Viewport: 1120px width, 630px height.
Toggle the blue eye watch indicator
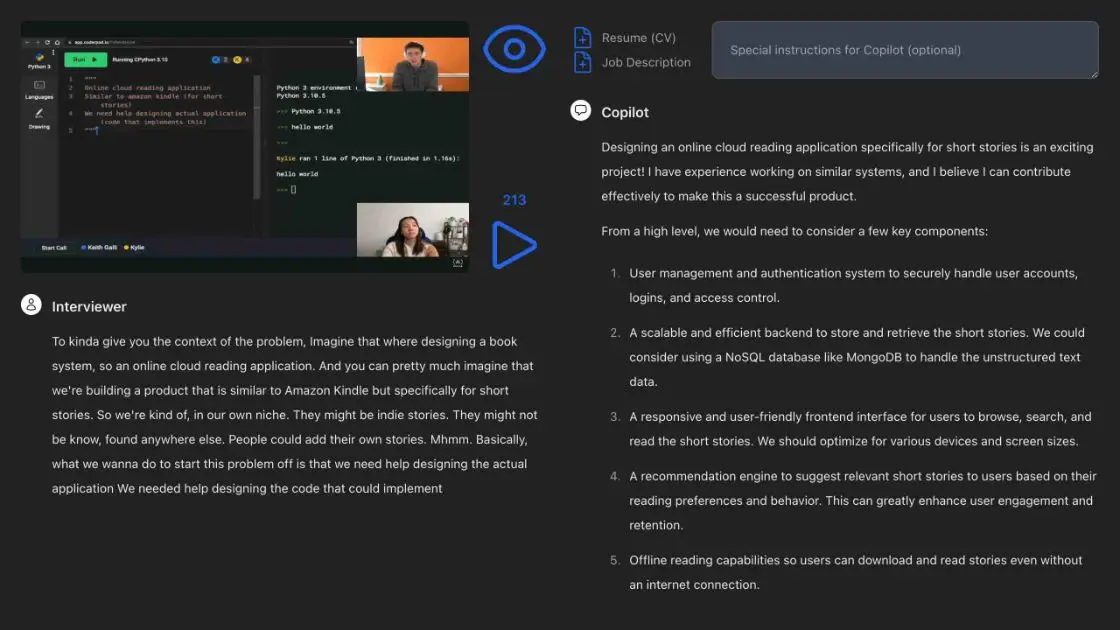coord(514,47)
